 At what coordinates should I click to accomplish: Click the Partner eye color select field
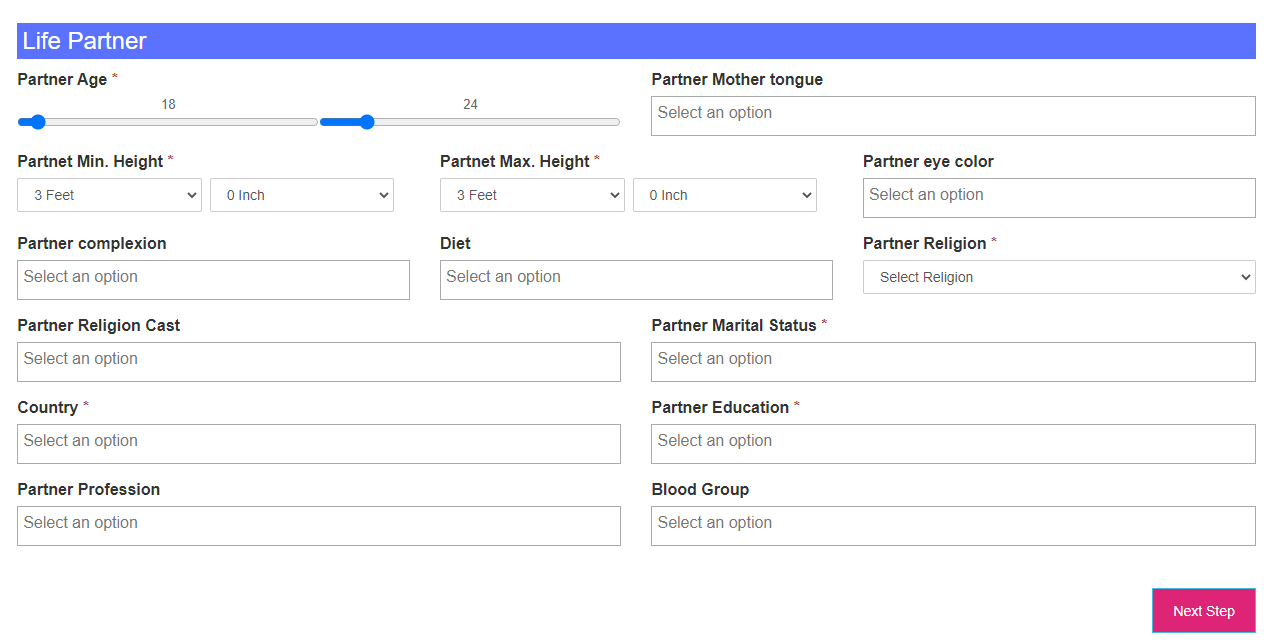(x=1058, y=198)
